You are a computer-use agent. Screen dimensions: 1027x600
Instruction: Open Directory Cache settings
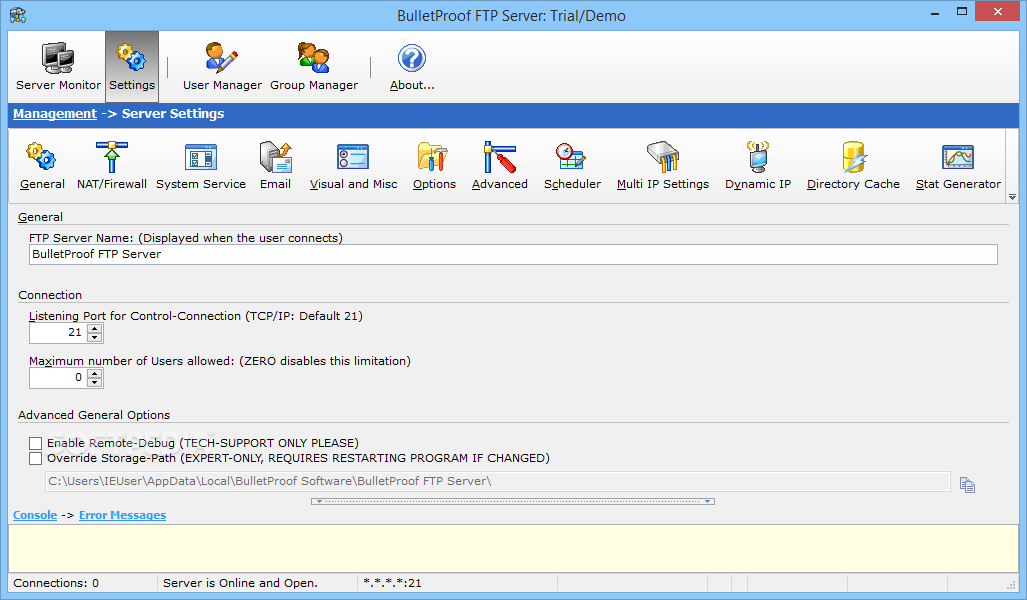pos(853,166)
